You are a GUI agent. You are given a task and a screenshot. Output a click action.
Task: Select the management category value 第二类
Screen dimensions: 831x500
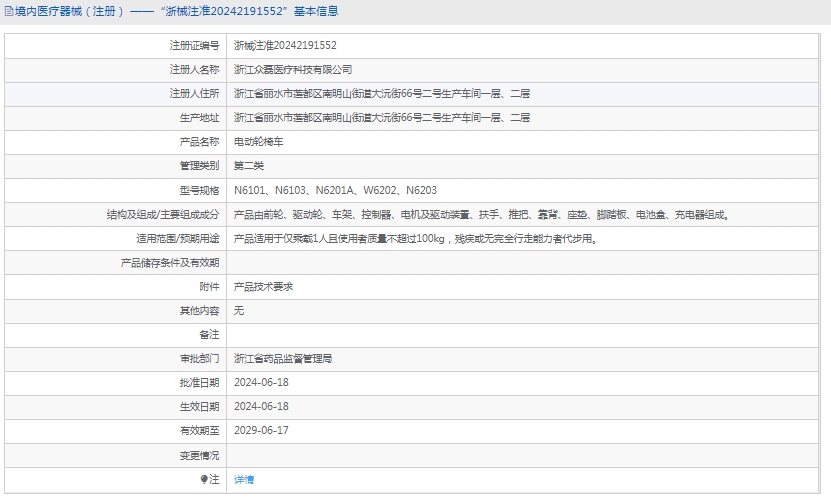click(x=249, y=166)
